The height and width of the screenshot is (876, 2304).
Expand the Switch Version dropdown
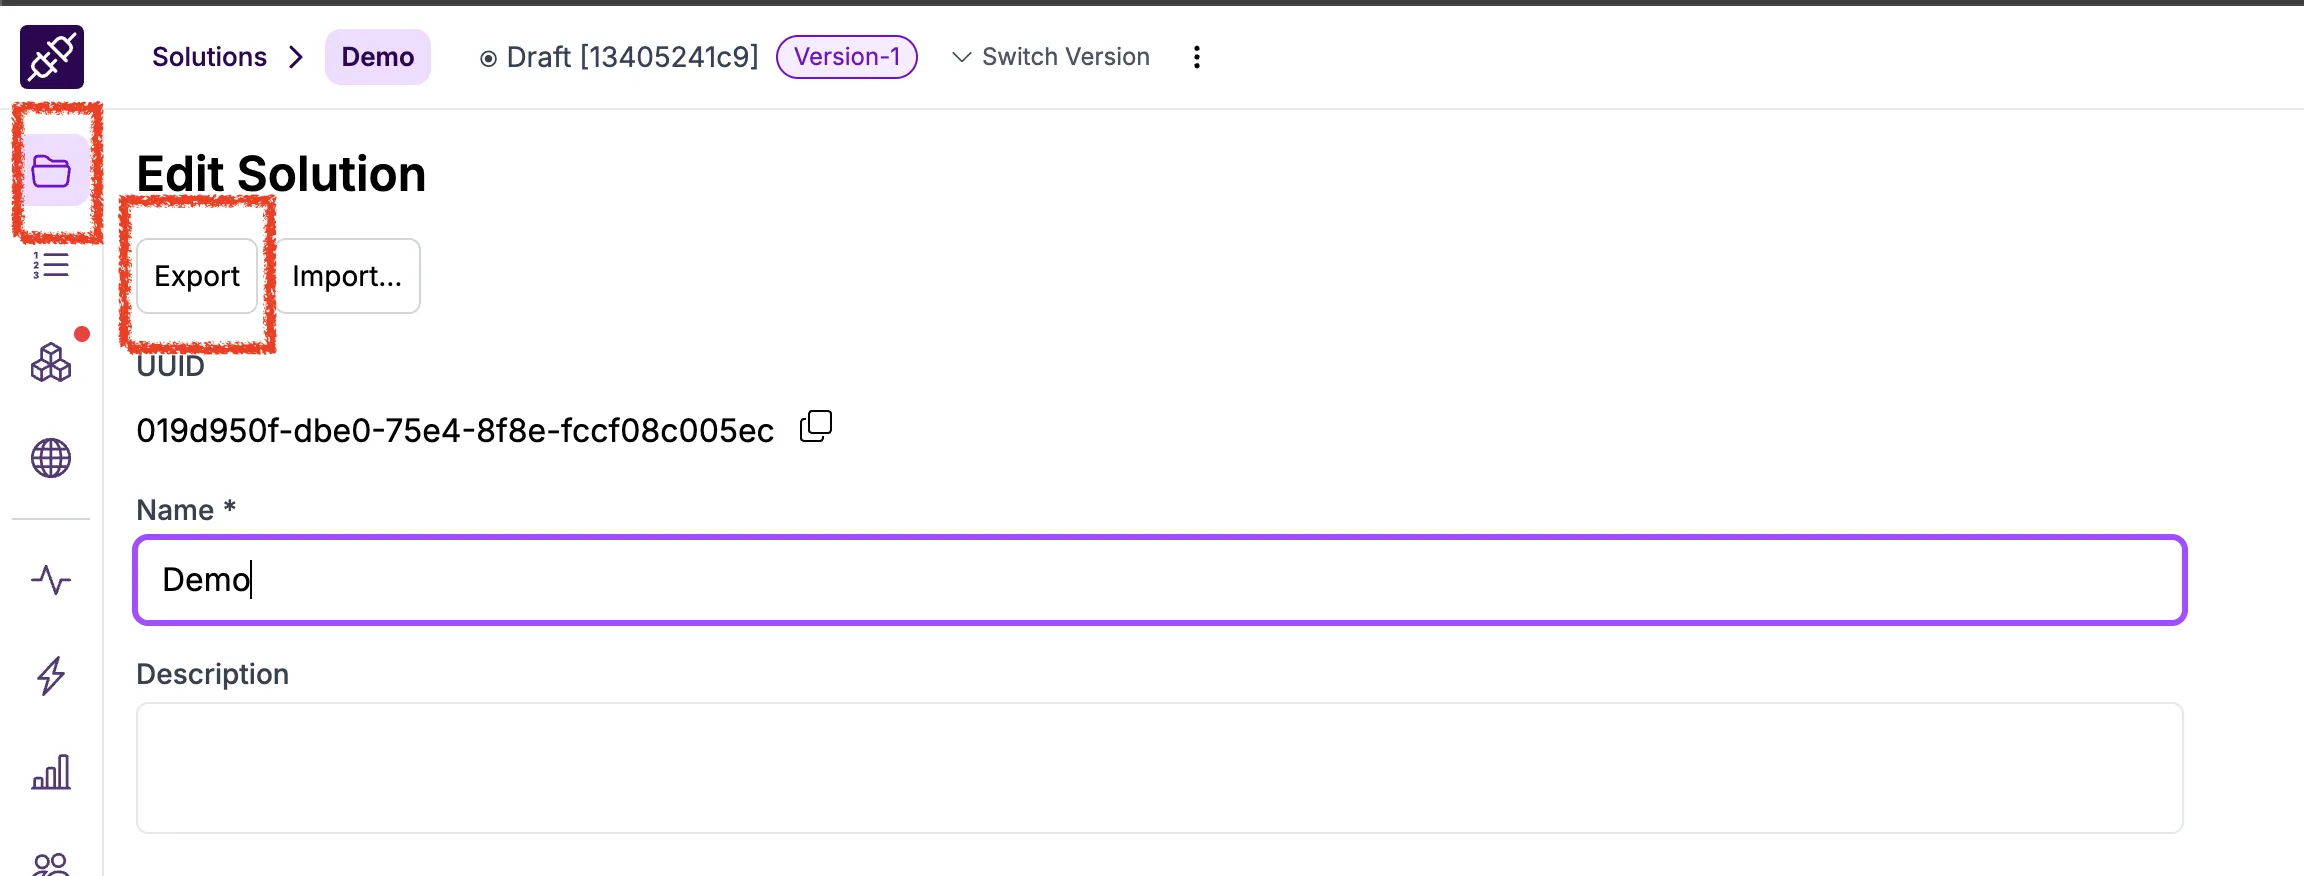point(1051,57)
